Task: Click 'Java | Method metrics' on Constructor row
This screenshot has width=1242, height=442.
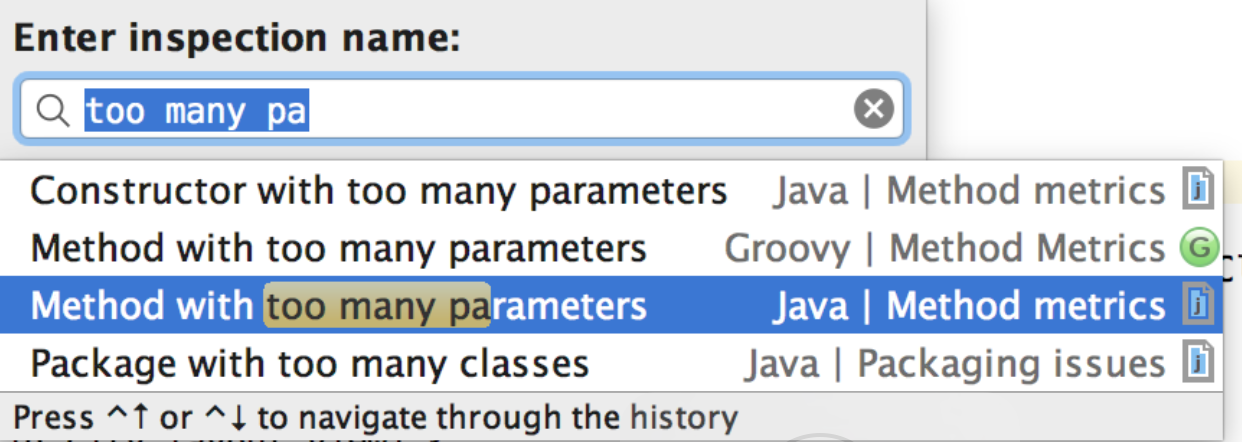Action: tap(969, 190)
